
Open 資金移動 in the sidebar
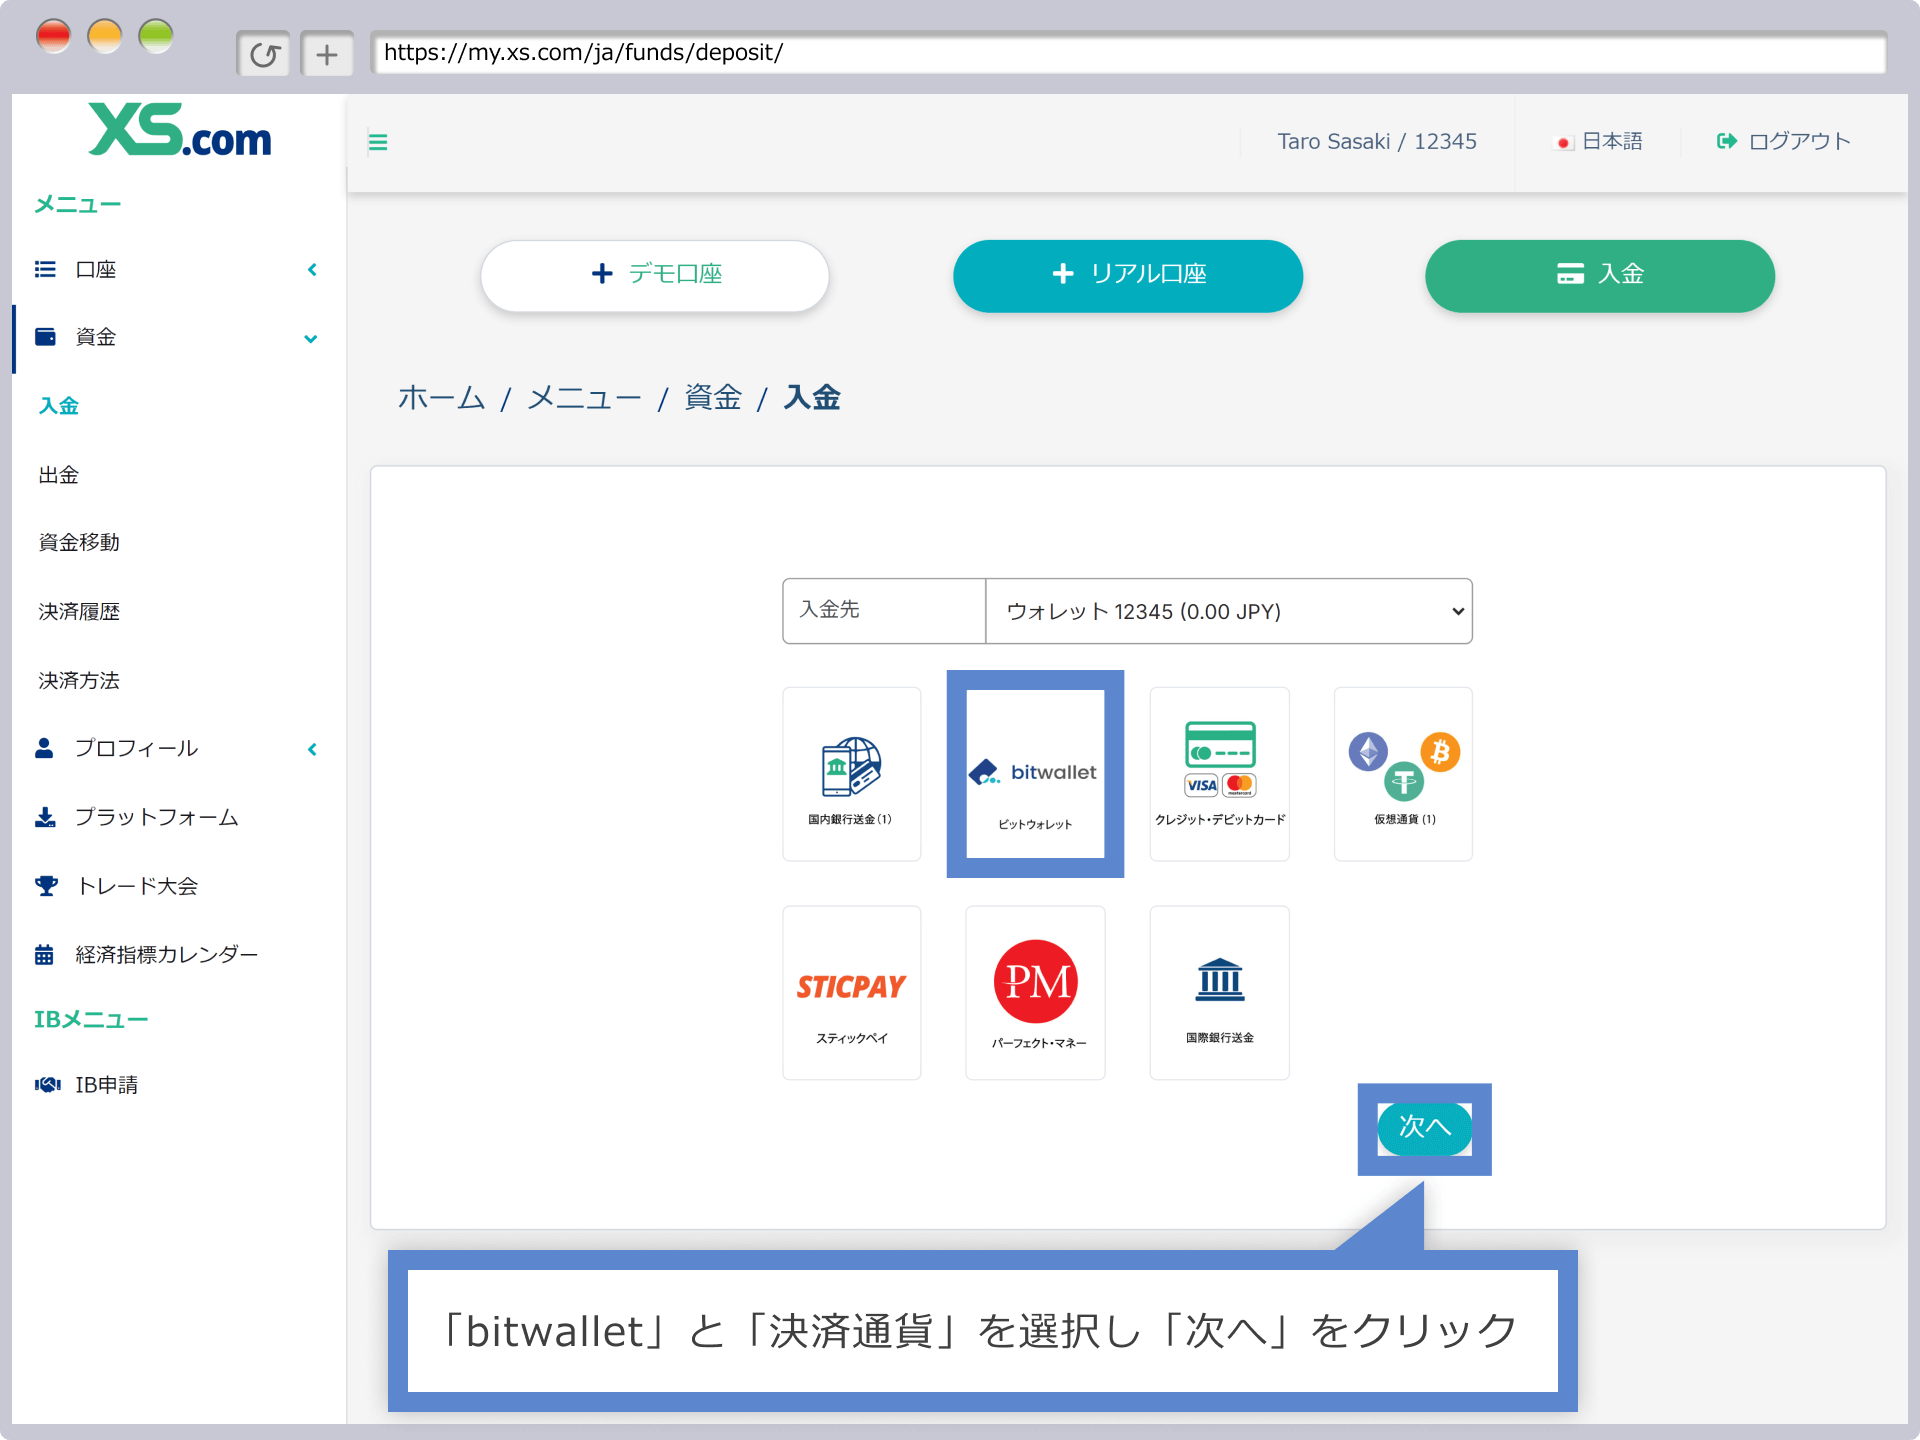point(79,543)
